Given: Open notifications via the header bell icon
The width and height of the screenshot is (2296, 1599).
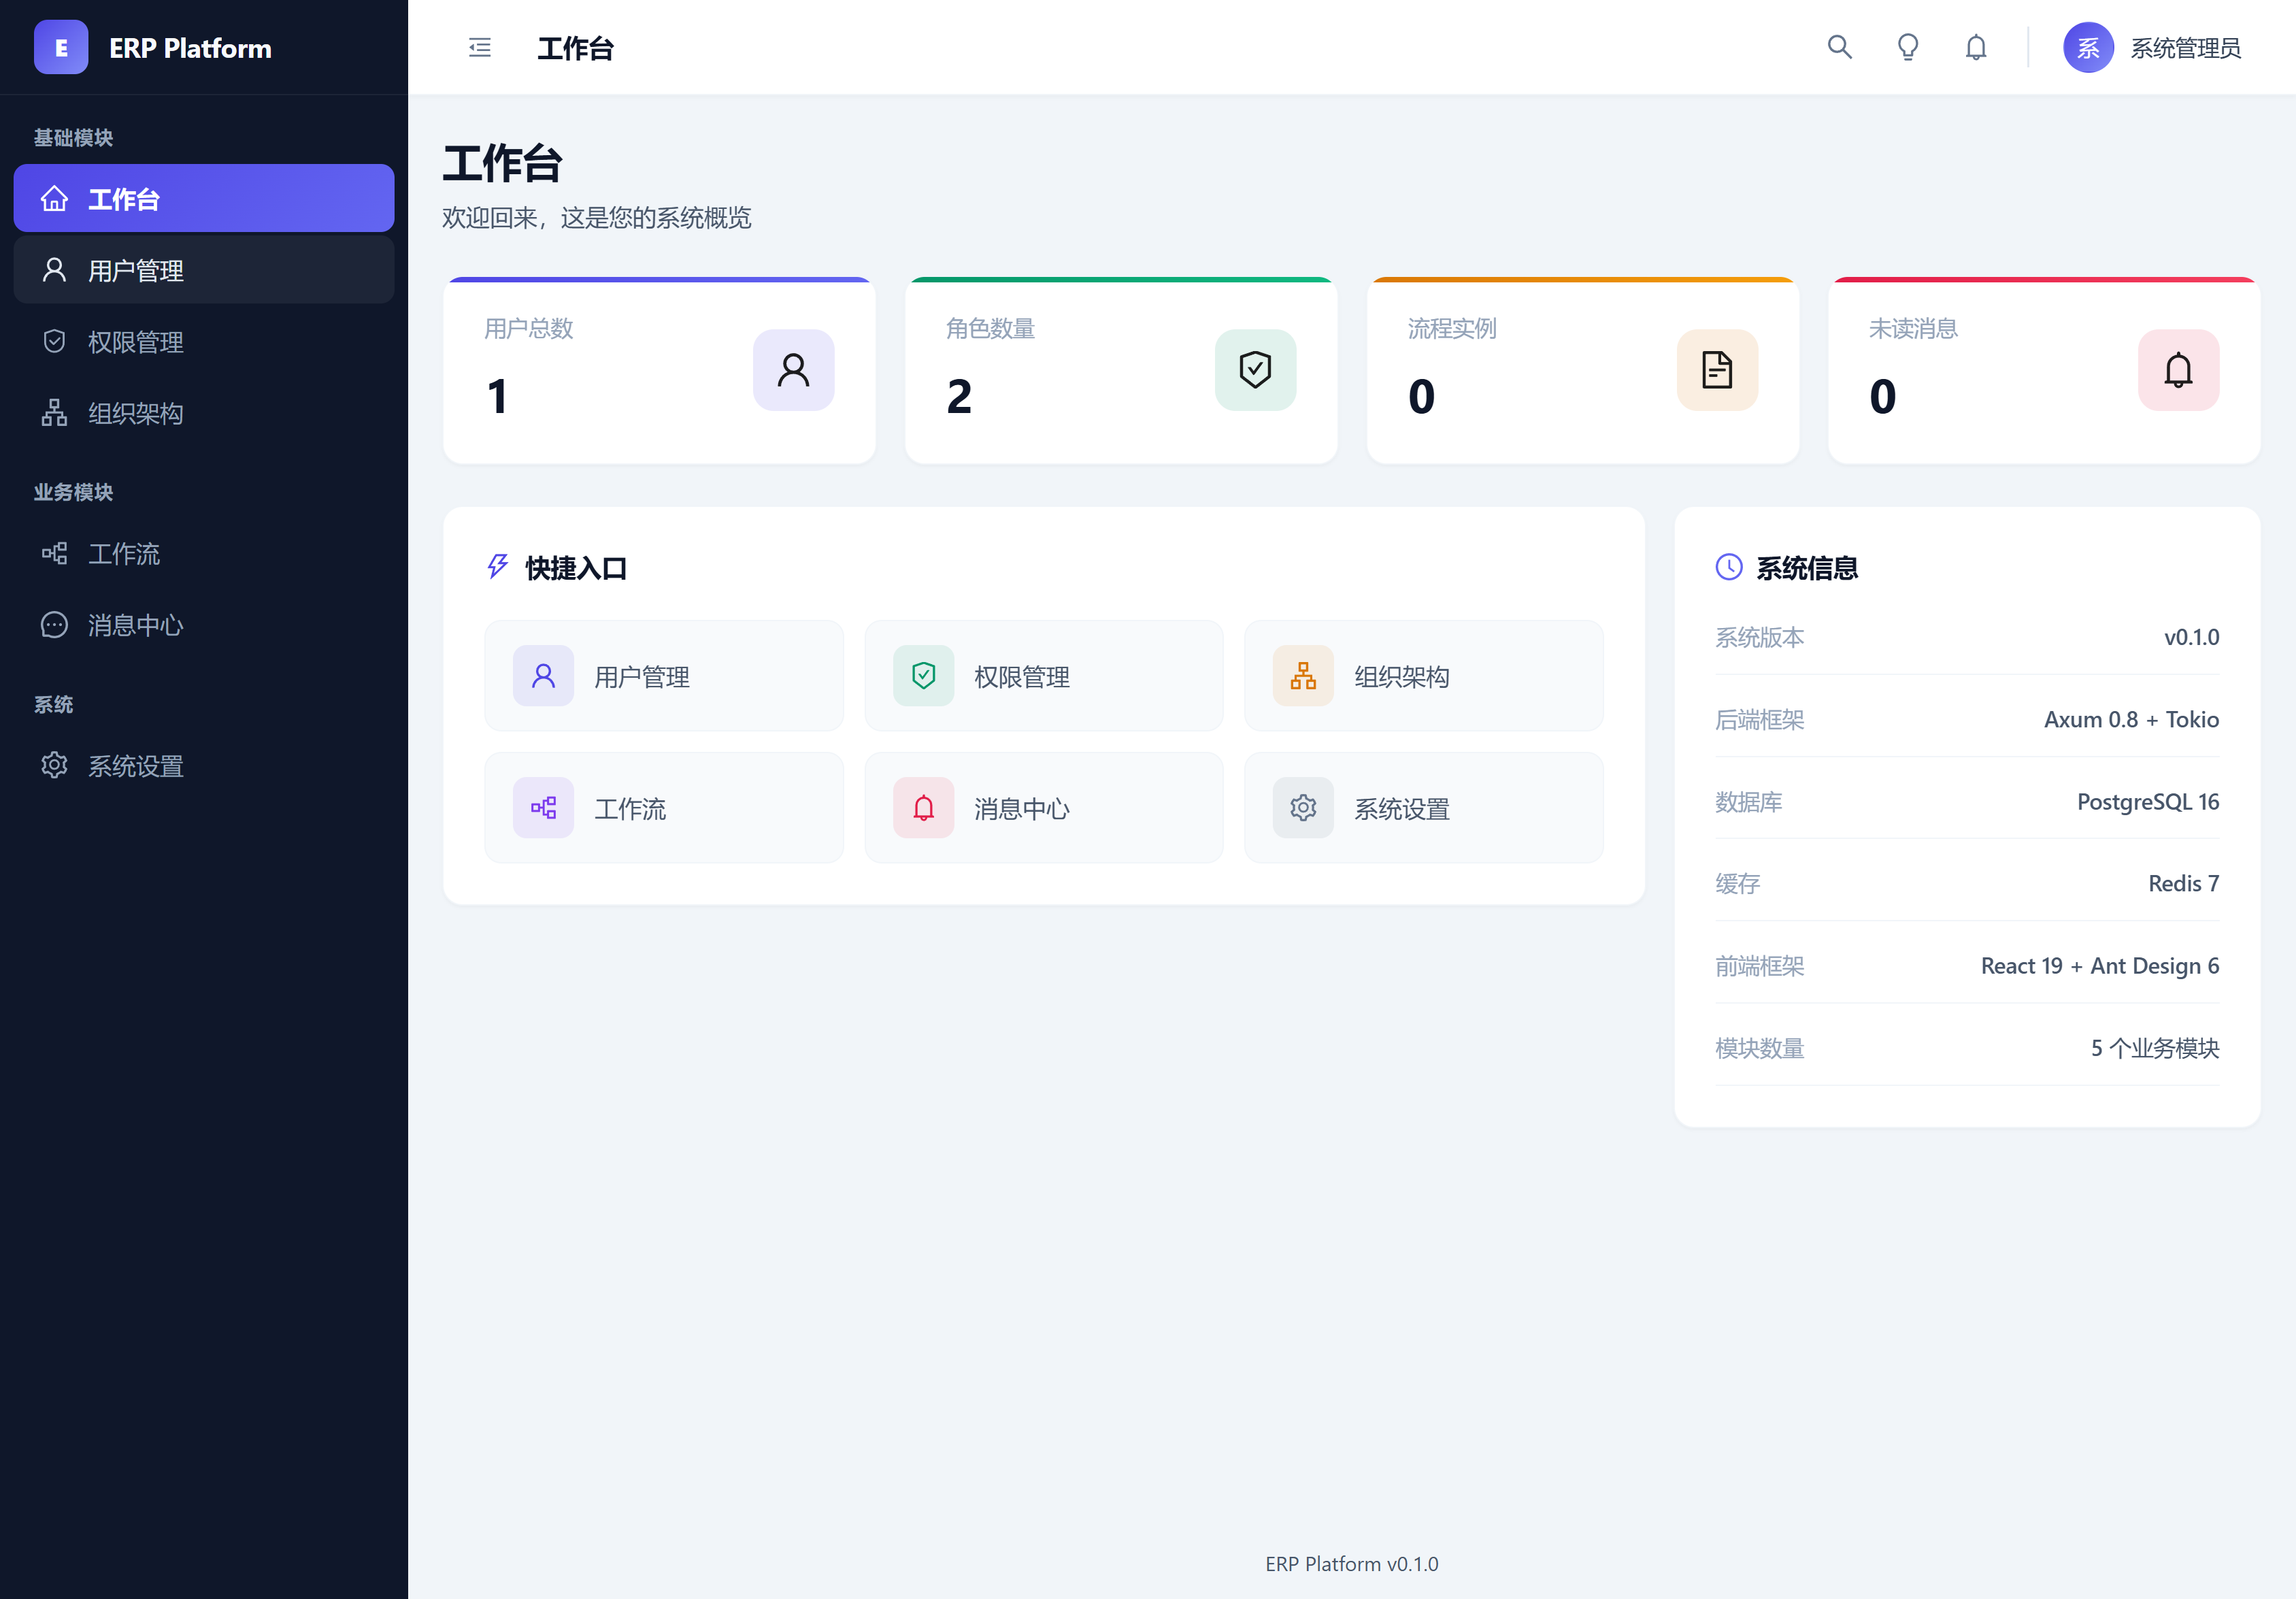Looking at the screenshot, I should click(1975, 48).
